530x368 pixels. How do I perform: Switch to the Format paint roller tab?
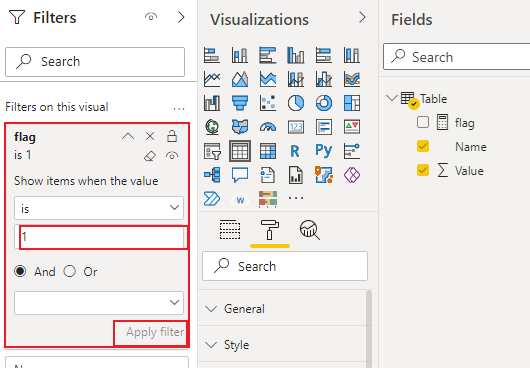click(270, 230)
